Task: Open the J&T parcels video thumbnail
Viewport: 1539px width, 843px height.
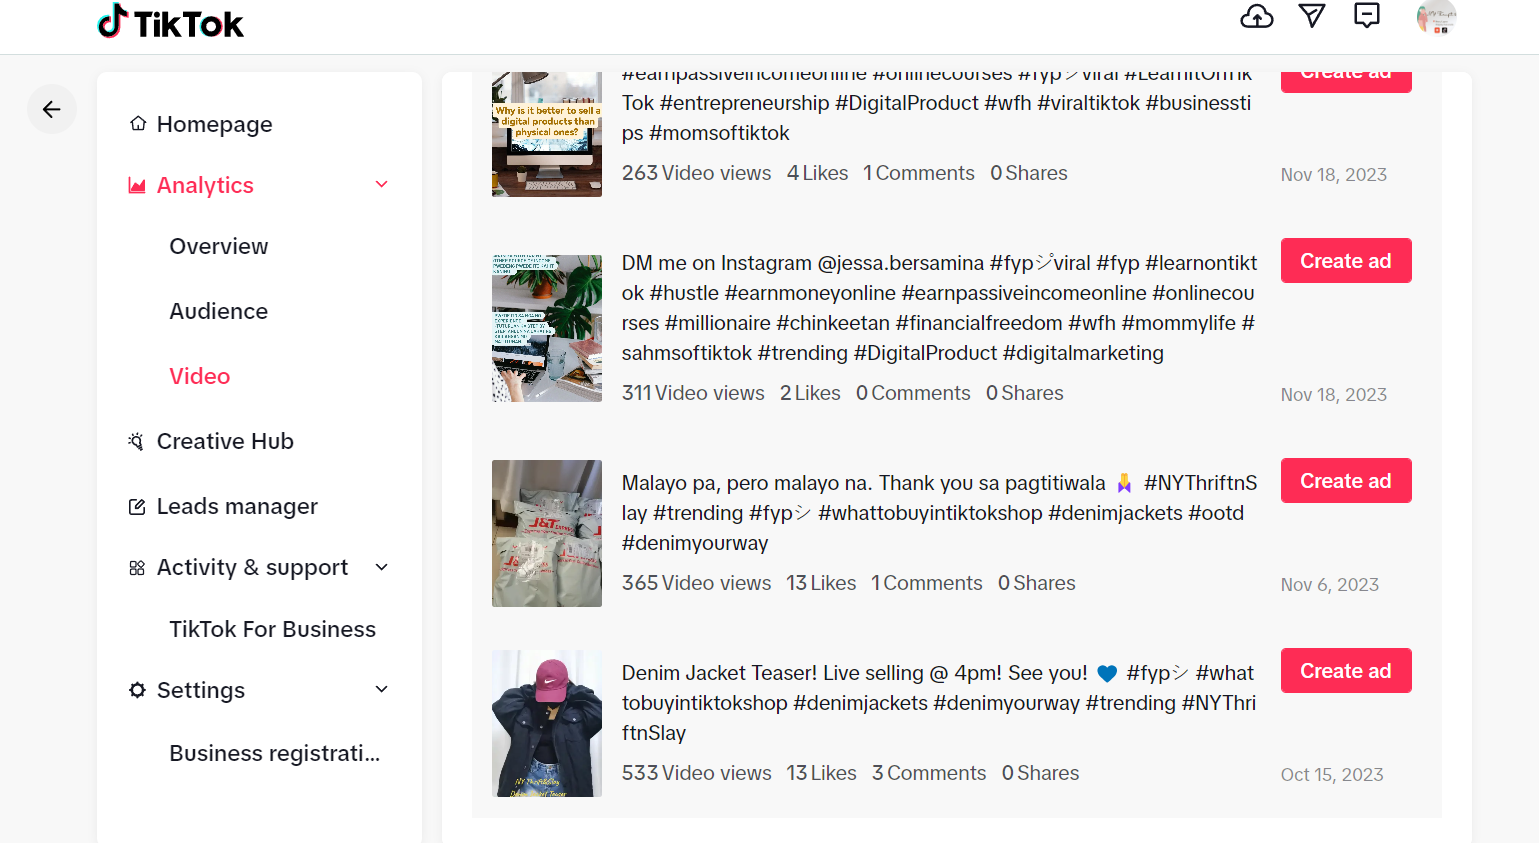Action: 547,533
